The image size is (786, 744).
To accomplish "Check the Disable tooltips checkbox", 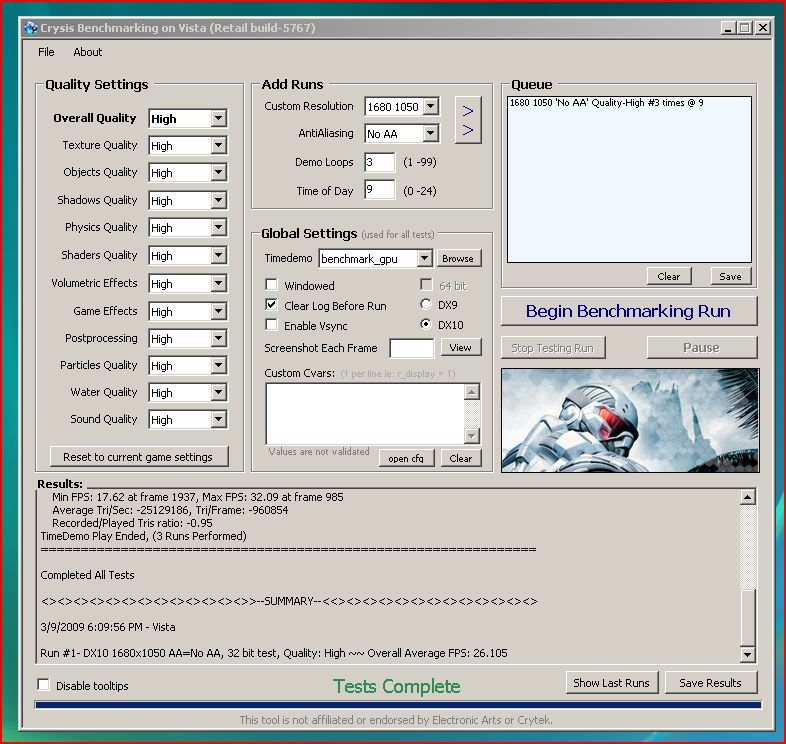I will click(x=44, y=685).
